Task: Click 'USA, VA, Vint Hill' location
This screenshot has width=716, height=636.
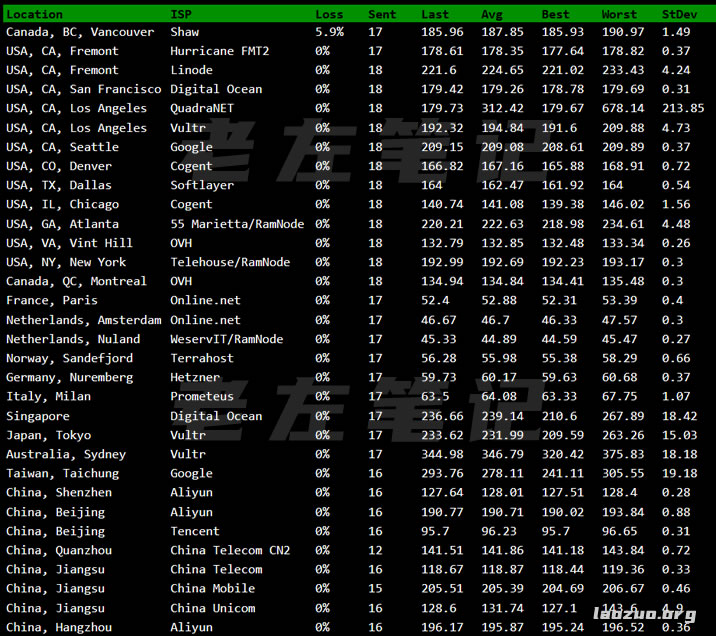Action: [x=69, y=243]
